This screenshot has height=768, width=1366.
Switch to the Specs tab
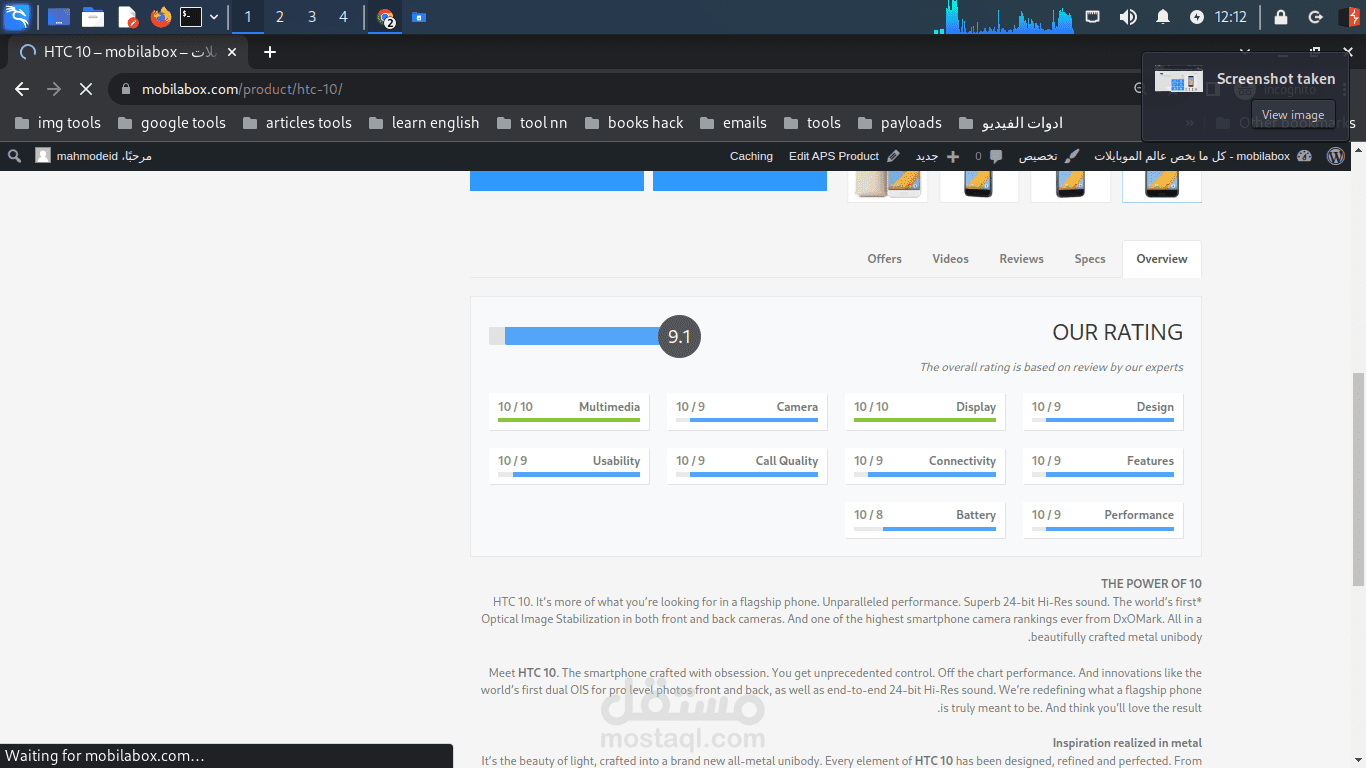1090,259
